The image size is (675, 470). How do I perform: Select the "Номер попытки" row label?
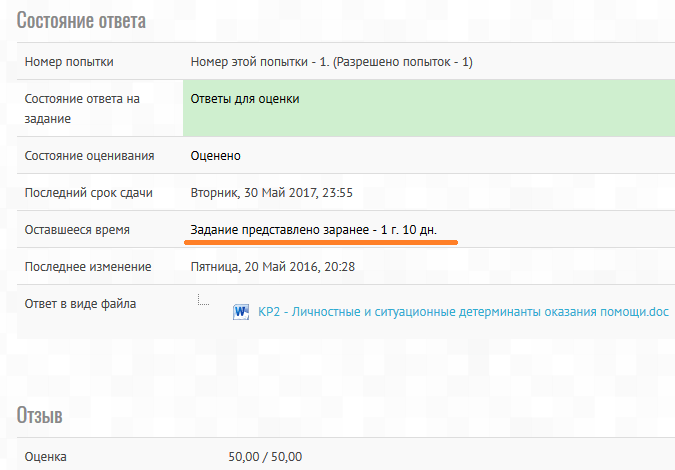(68, 62)
